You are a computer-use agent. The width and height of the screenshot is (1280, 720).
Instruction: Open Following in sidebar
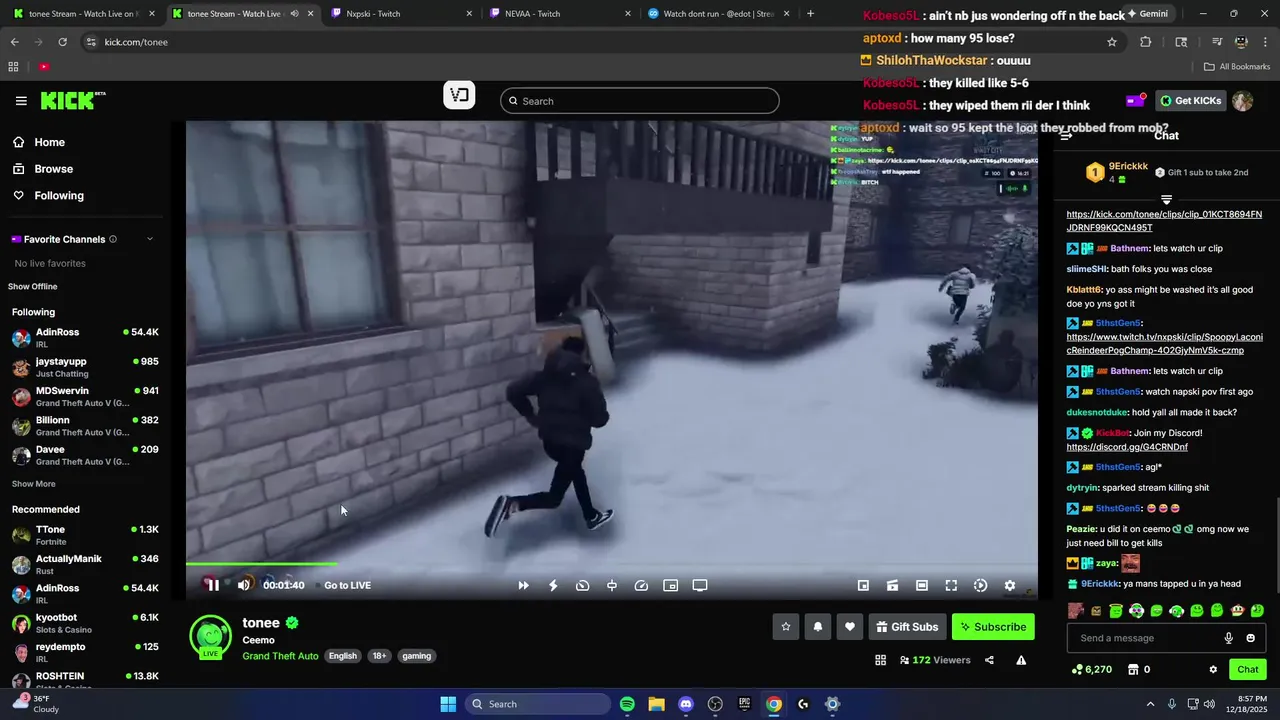point(59,195)
